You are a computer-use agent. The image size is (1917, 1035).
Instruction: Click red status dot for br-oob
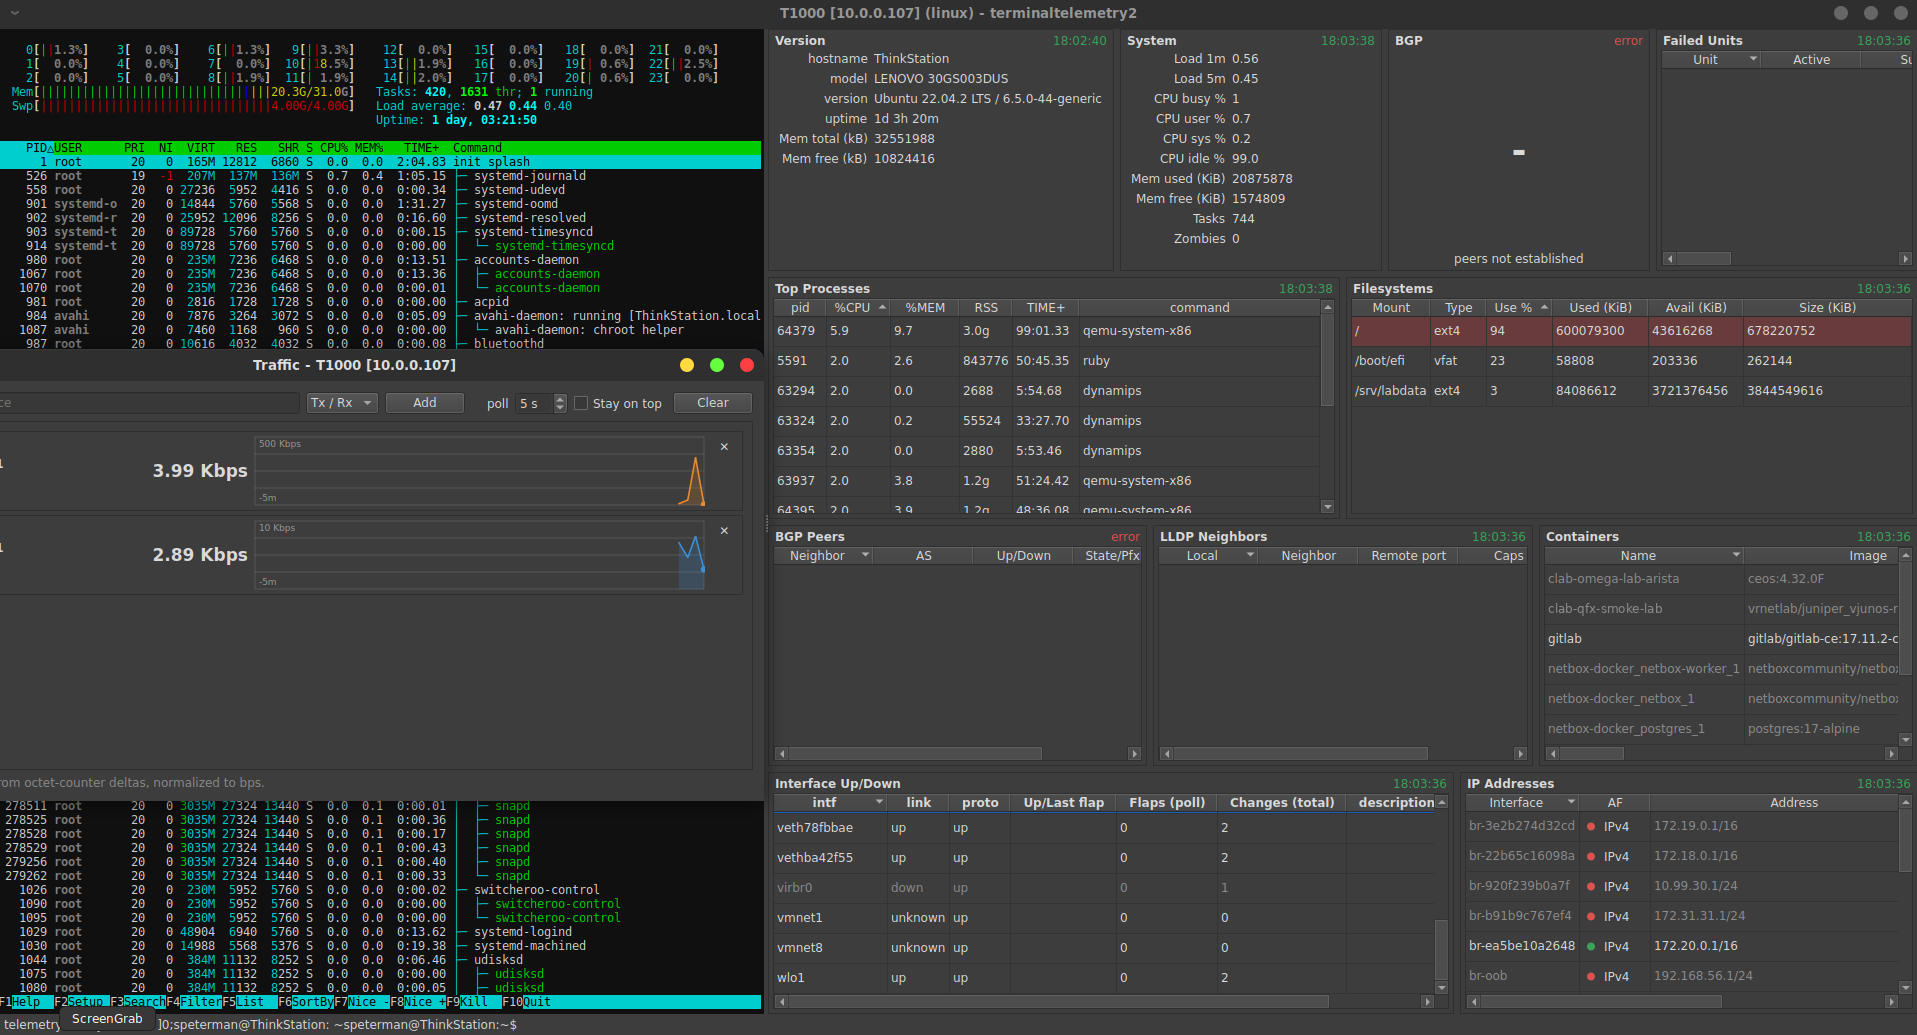tap(1590, 976)
